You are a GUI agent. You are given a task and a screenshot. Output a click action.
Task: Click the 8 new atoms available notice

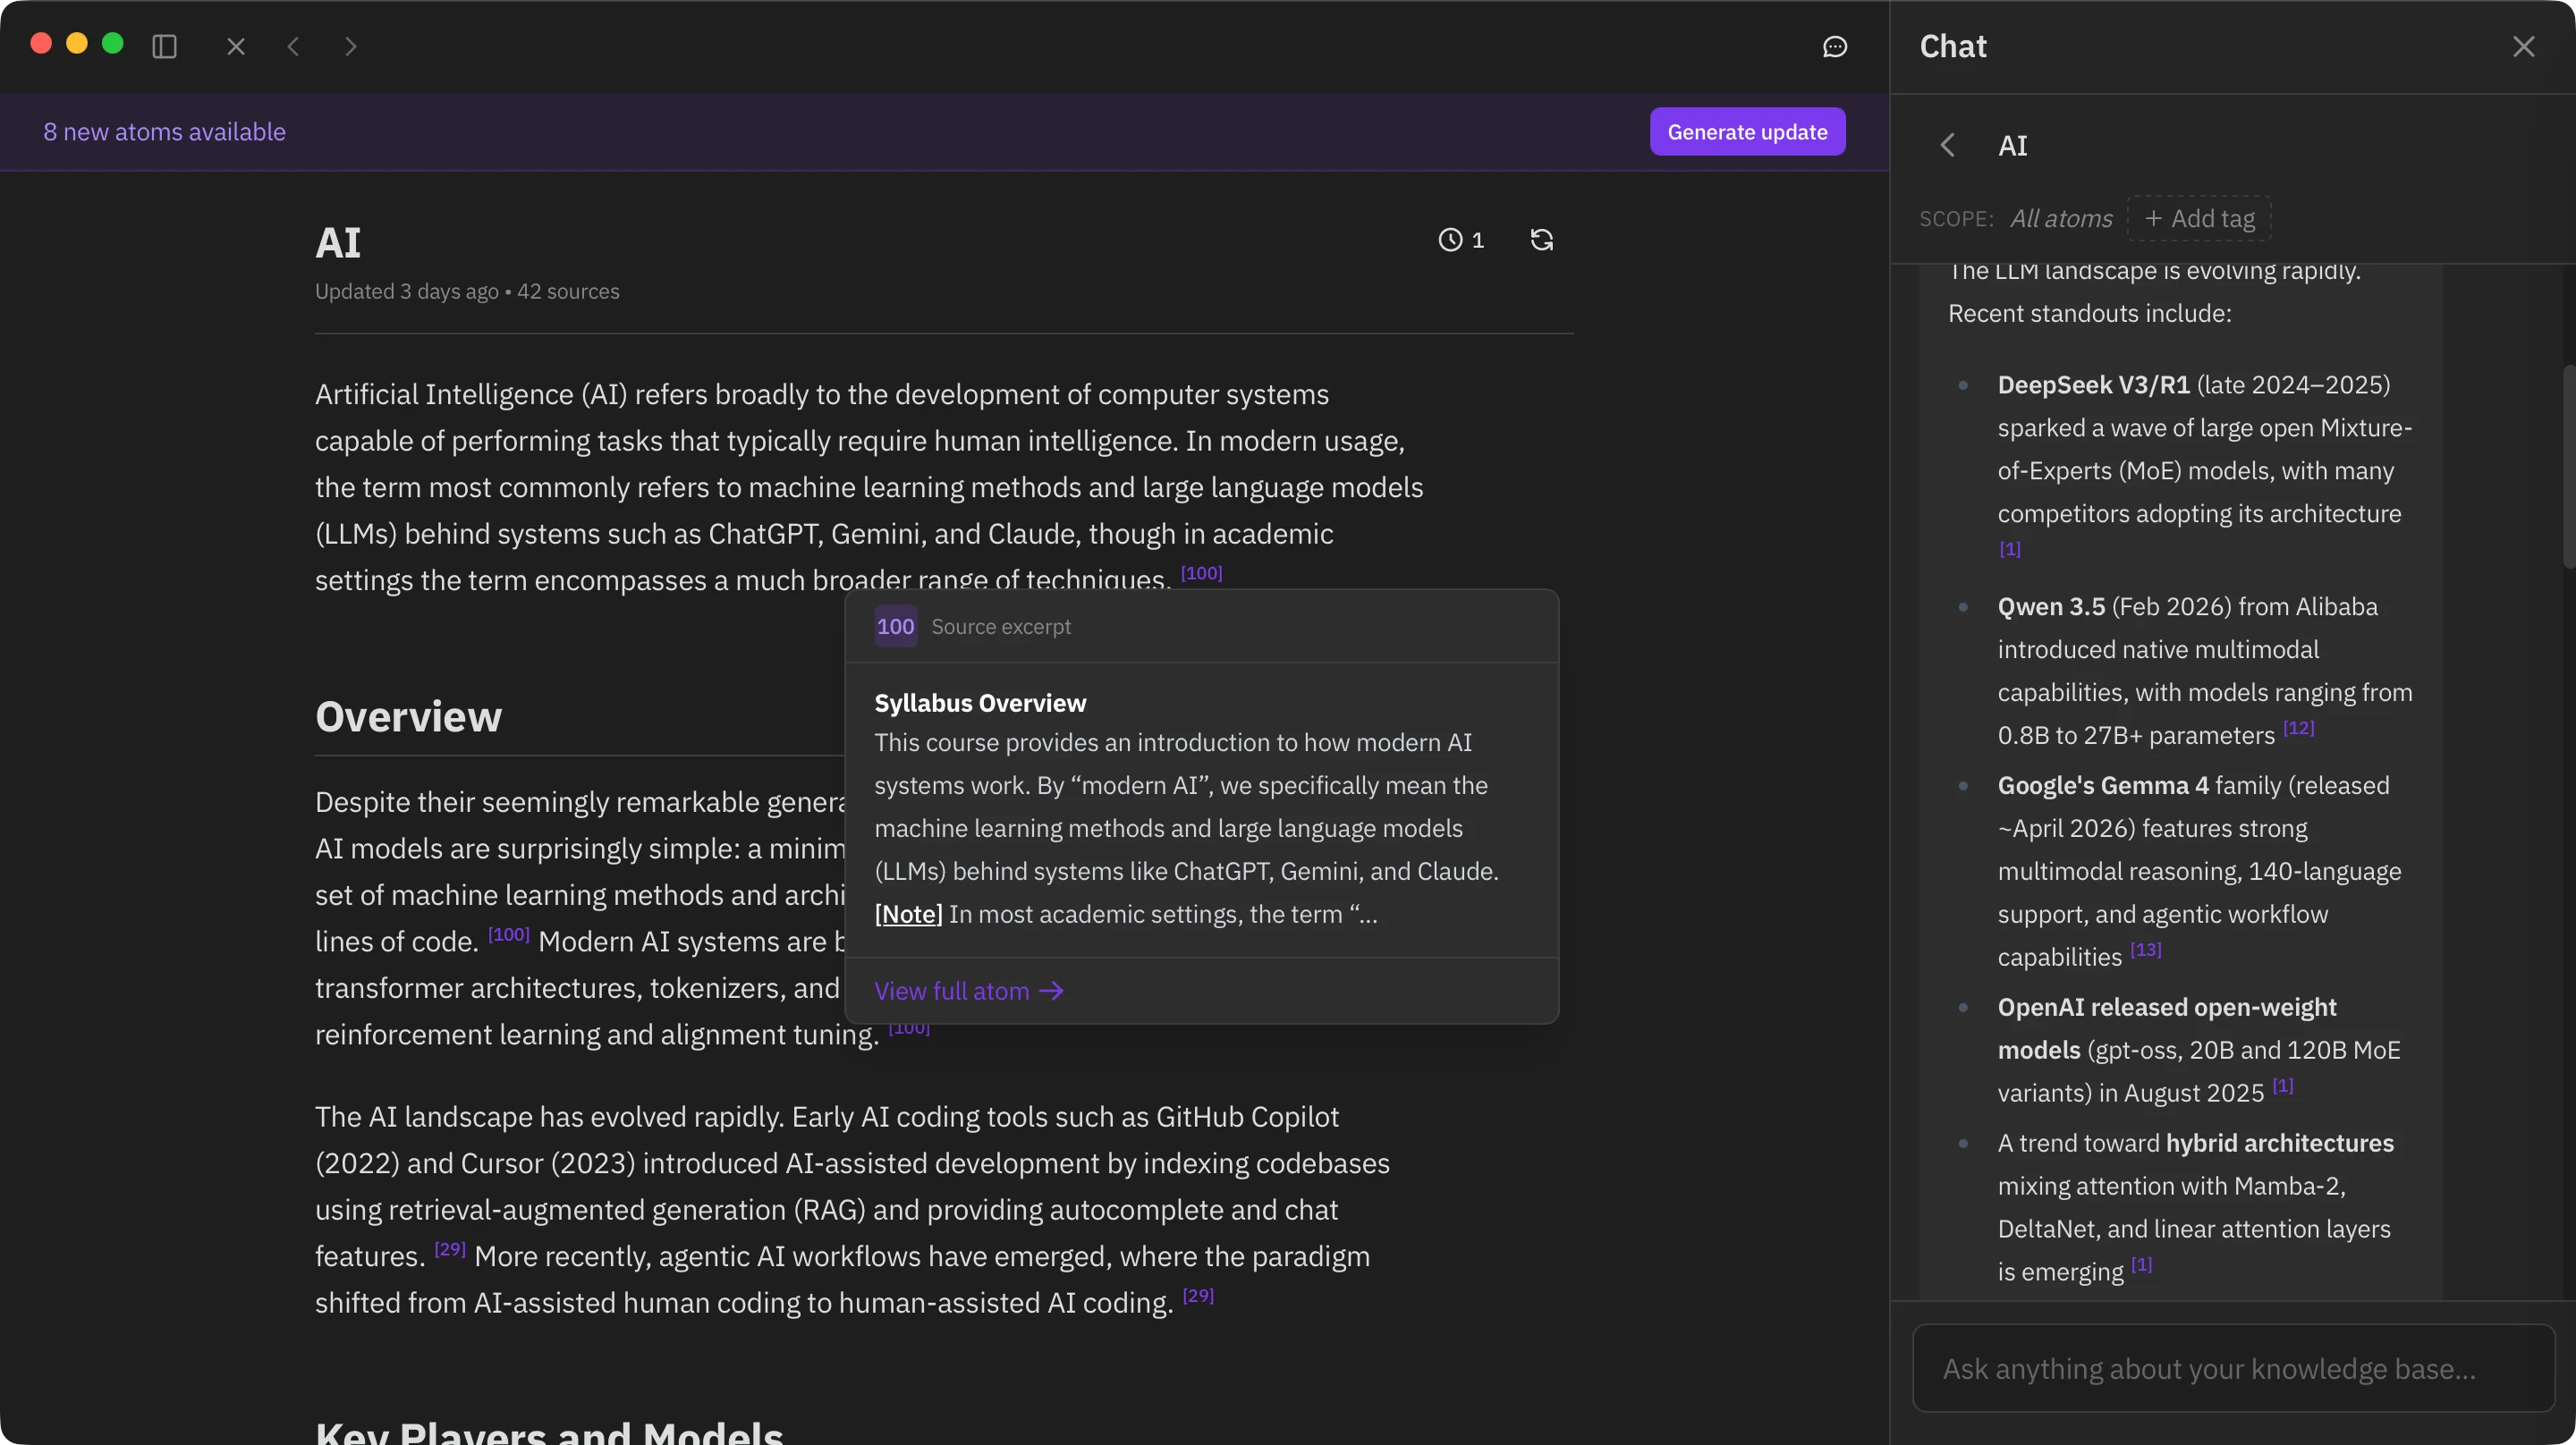(163, 131)
